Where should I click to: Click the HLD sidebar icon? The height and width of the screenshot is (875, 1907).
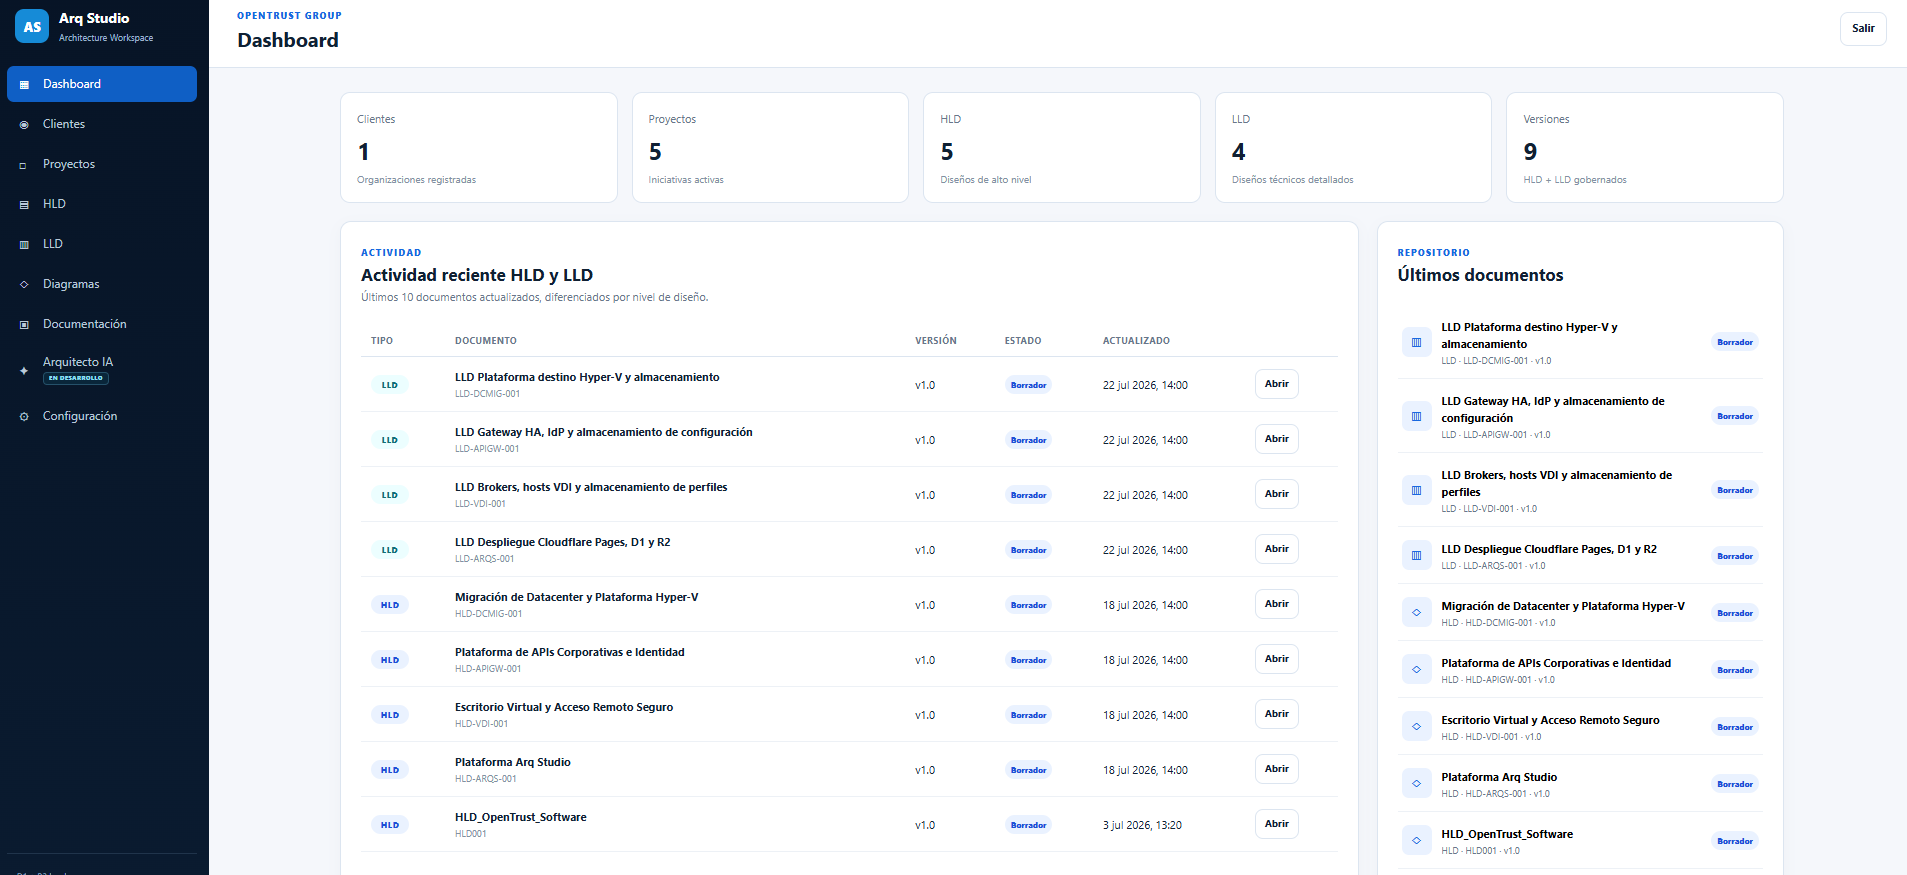pos(24,205)
